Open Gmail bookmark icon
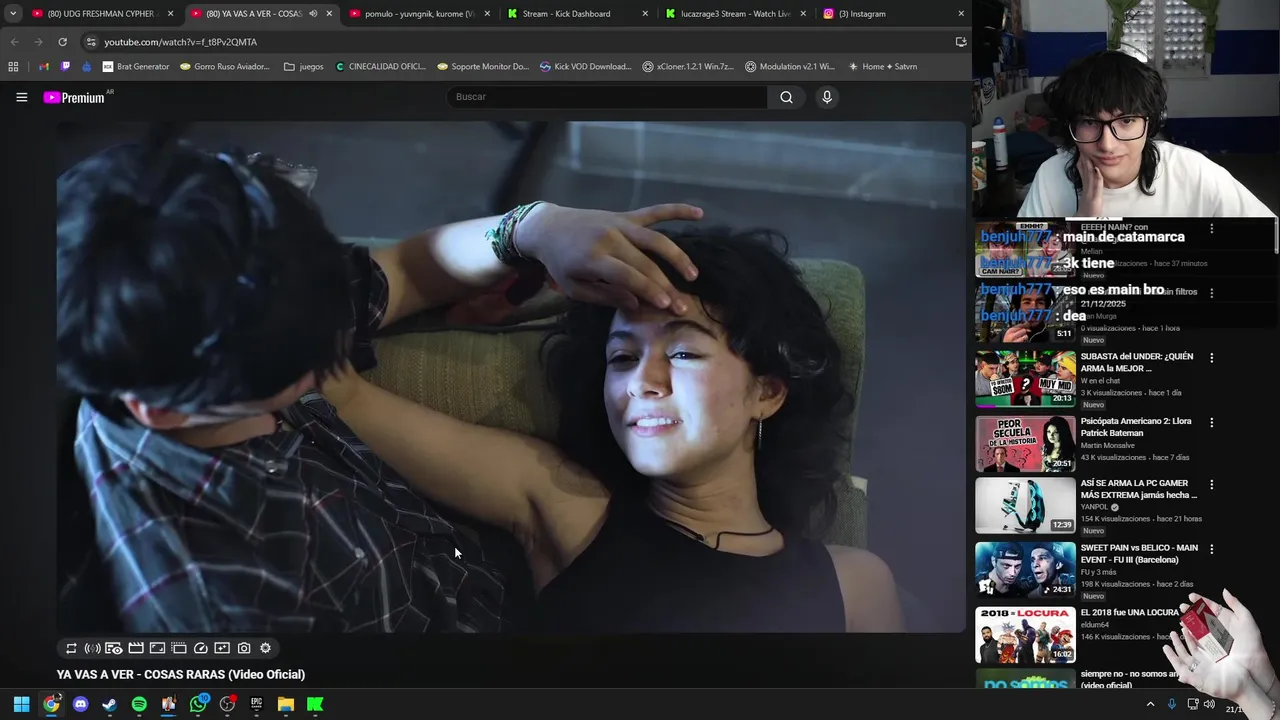This screenshot has height=720, width=1280. (x=44, y=67)
